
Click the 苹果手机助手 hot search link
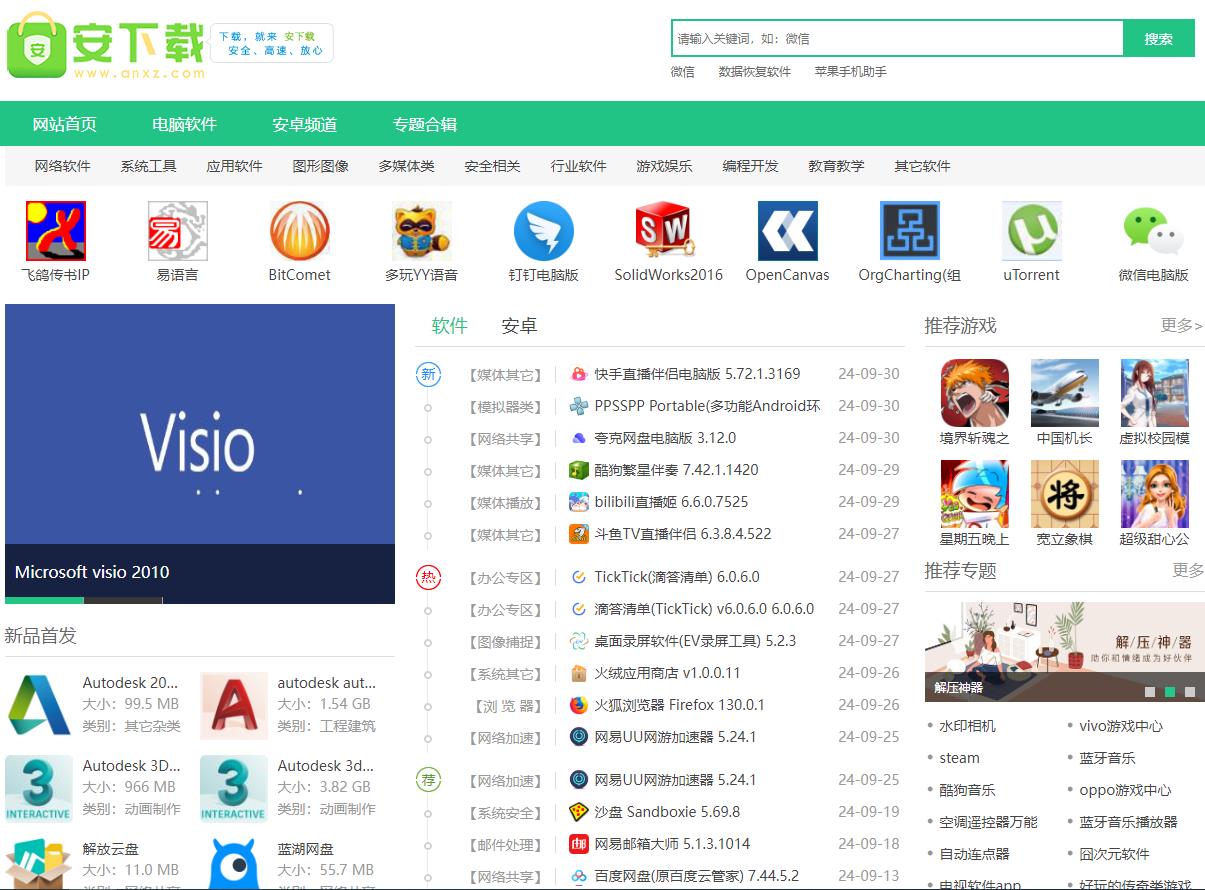pyautogui.click(x=851, y=72)
